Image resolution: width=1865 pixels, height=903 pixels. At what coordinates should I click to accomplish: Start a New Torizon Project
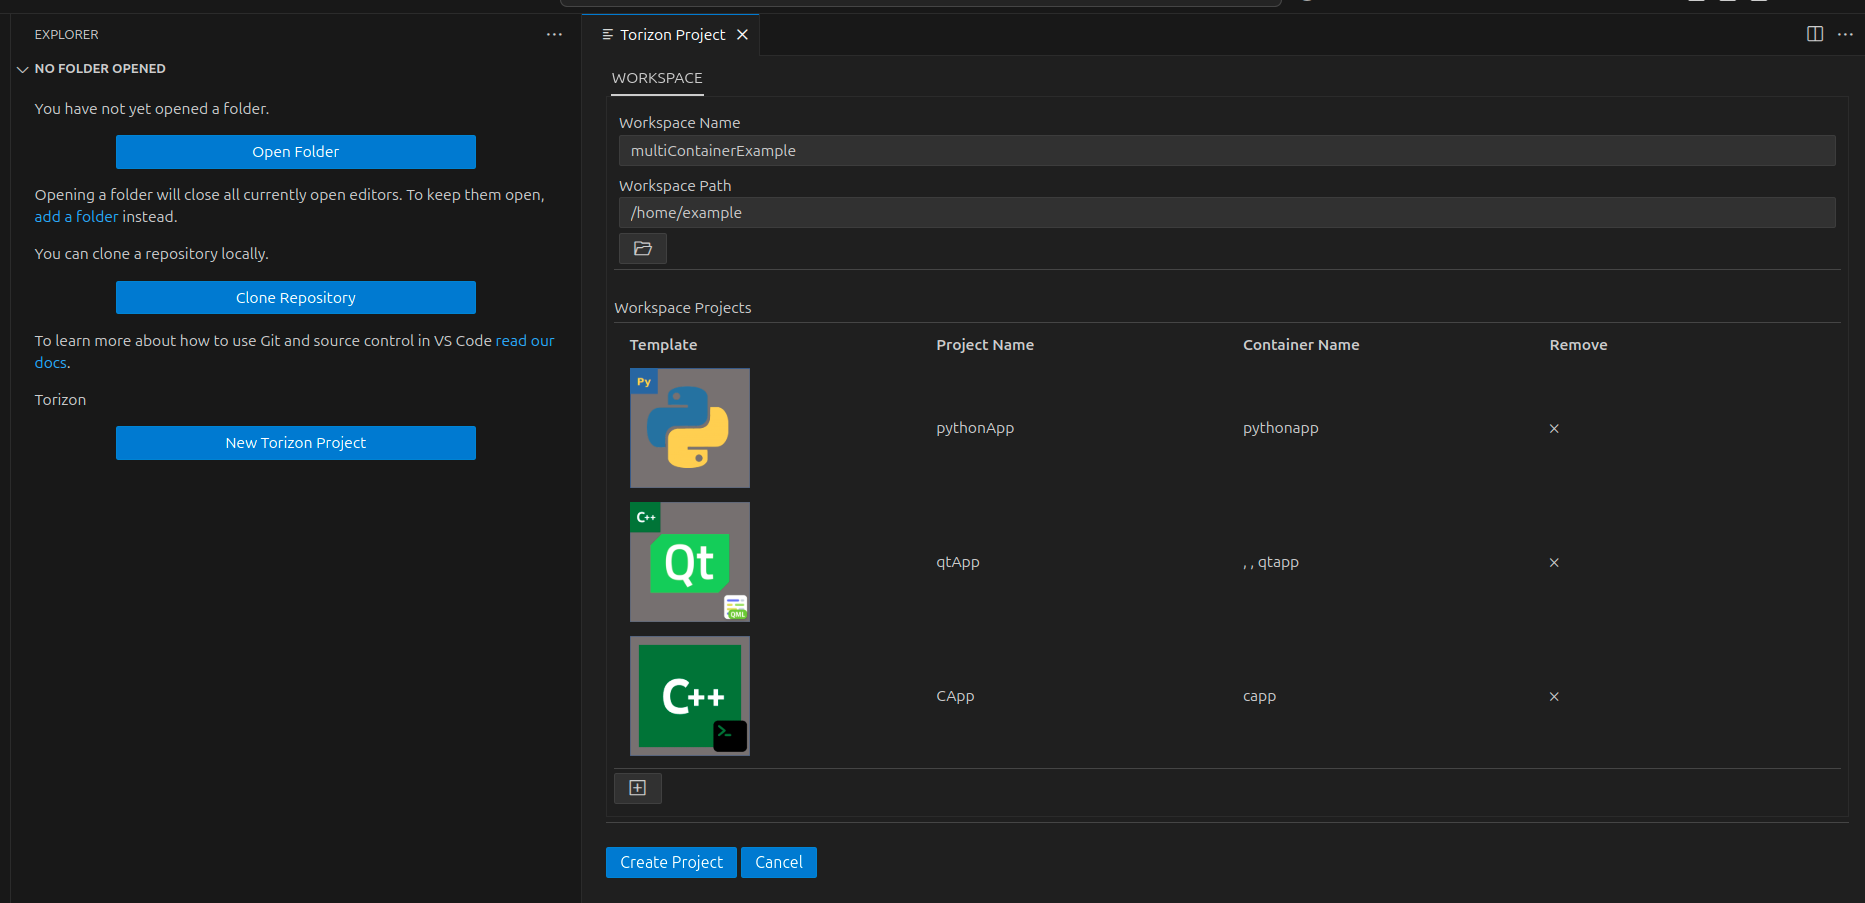[295, 443]
